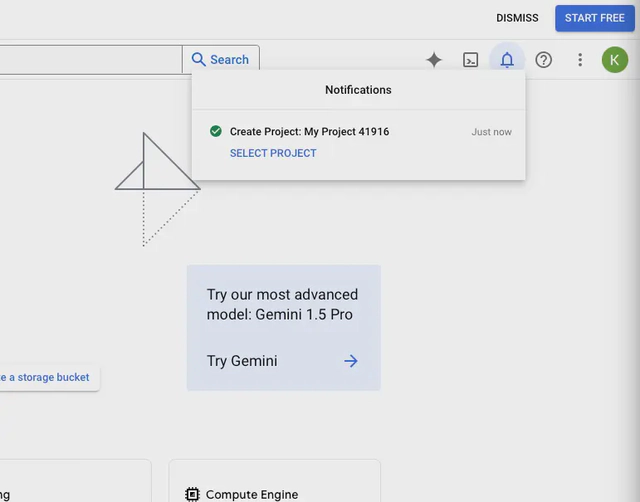This screenshot has height=502, width=640.
Task: Click the Try Gemini arrow icon
Action: pos(351,361)
